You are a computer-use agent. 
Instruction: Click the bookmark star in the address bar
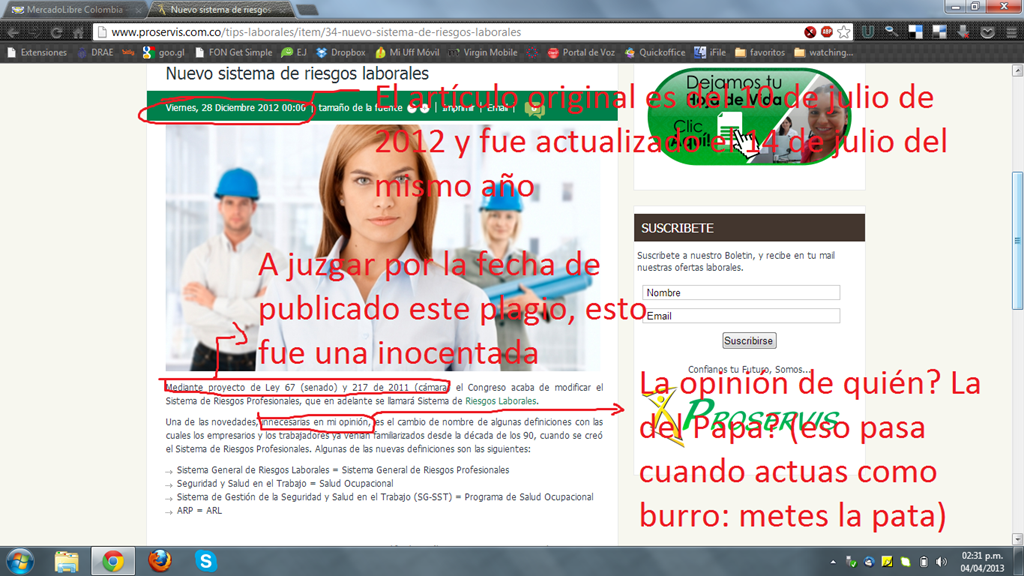pos(844,32)
